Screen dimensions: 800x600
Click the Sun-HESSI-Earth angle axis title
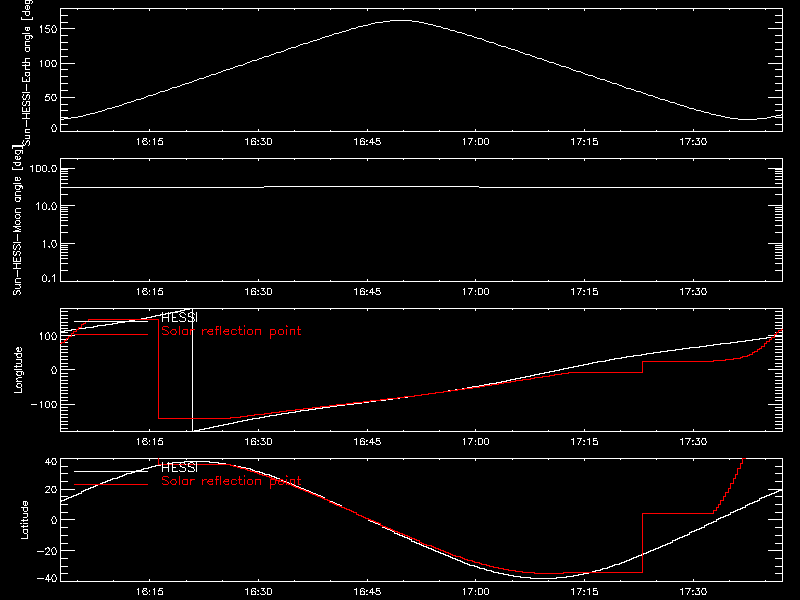27,73
